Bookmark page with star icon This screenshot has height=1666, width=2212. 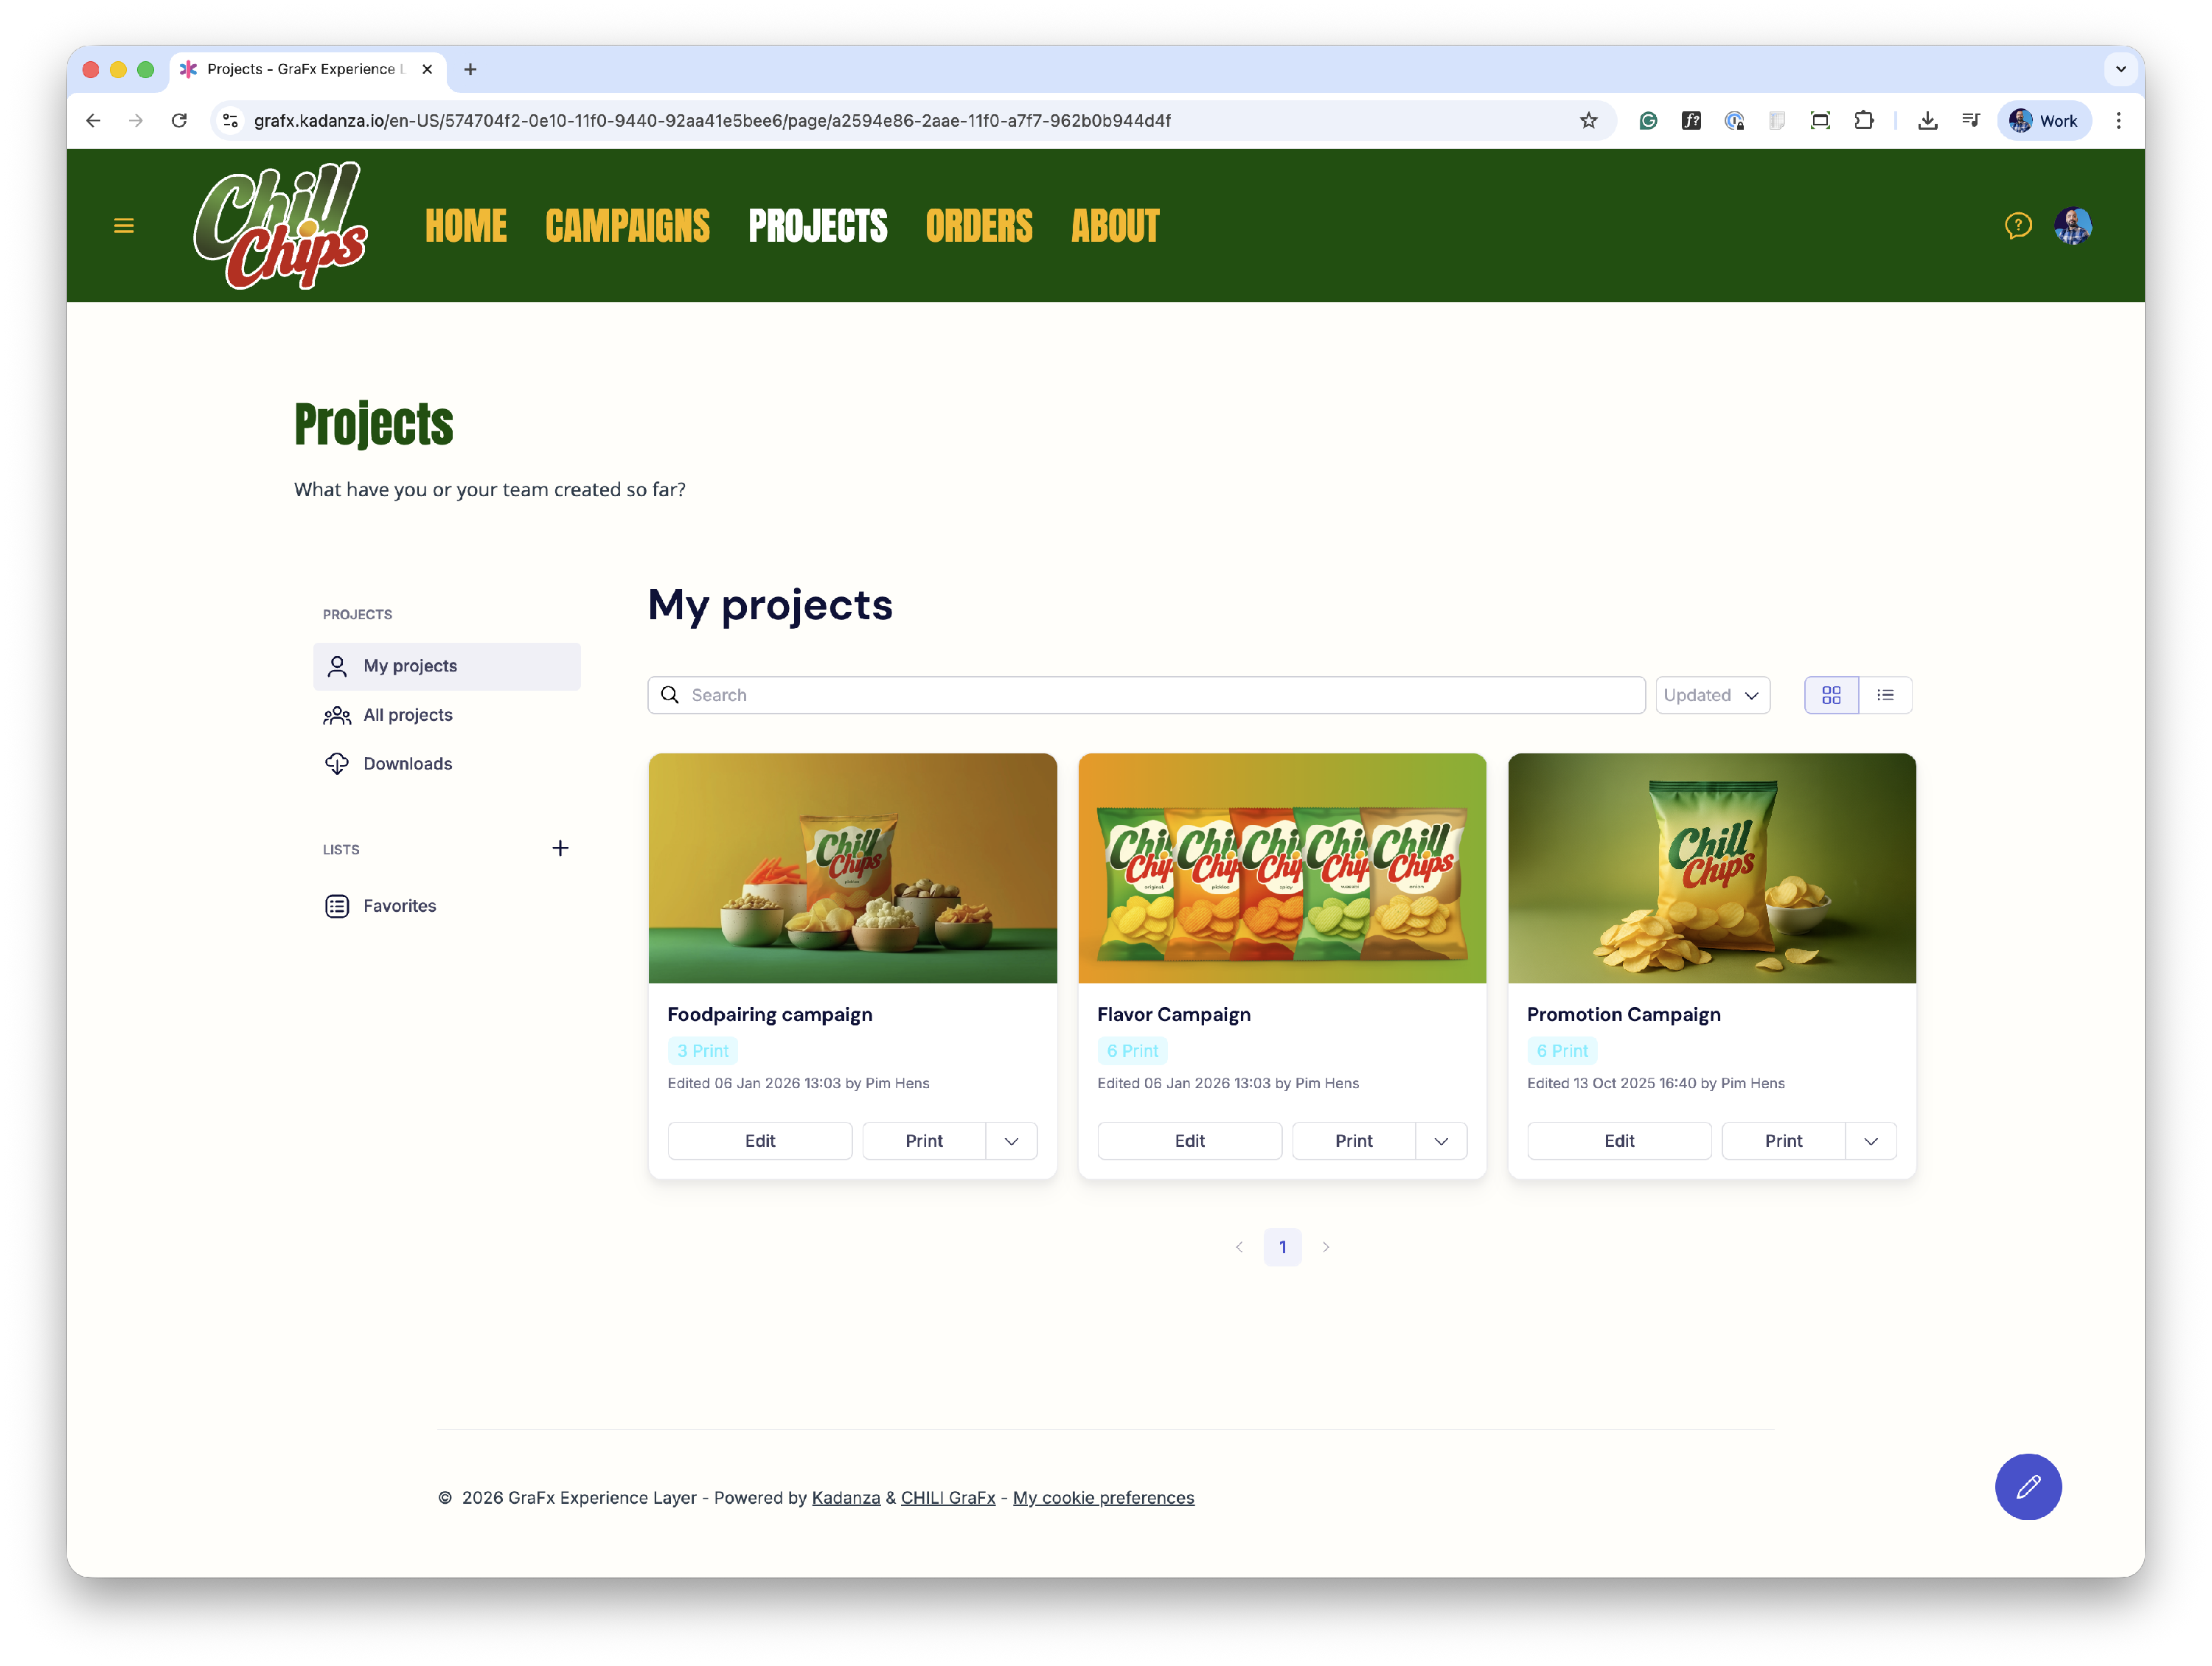coord(1588,121)
